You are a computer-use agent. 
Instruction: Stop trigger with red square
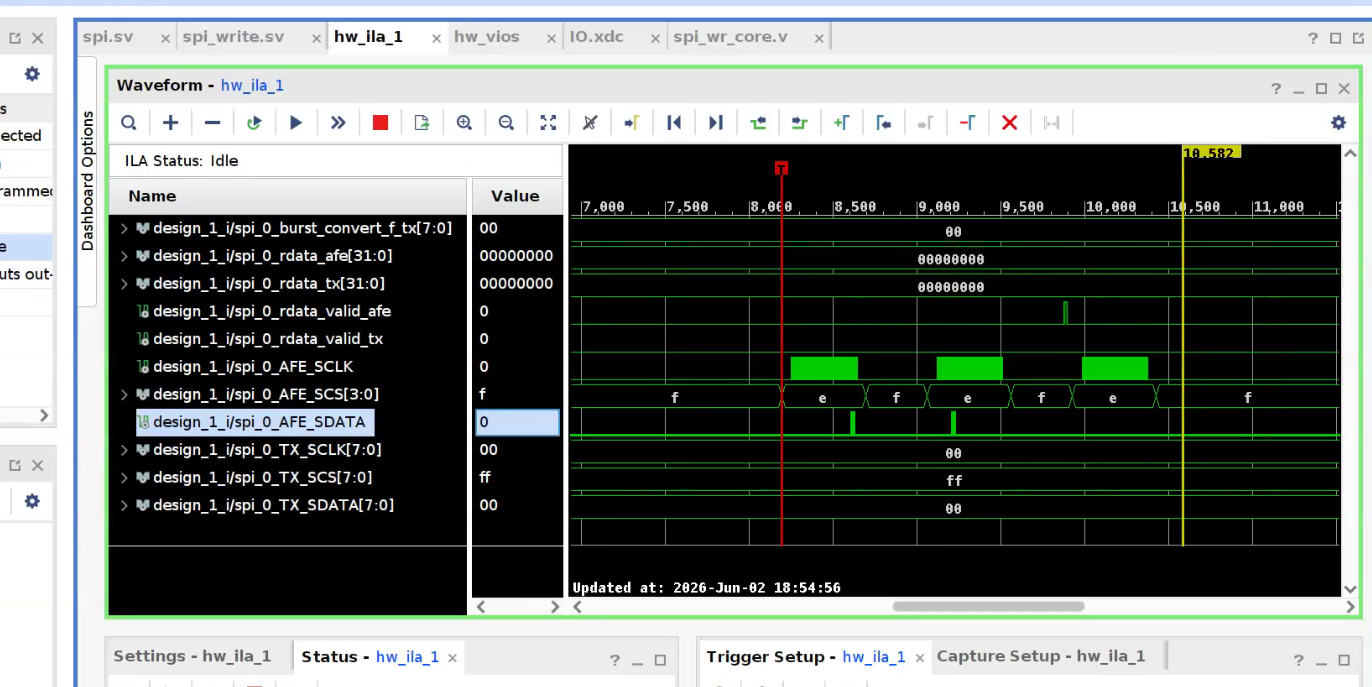point(380,122)
